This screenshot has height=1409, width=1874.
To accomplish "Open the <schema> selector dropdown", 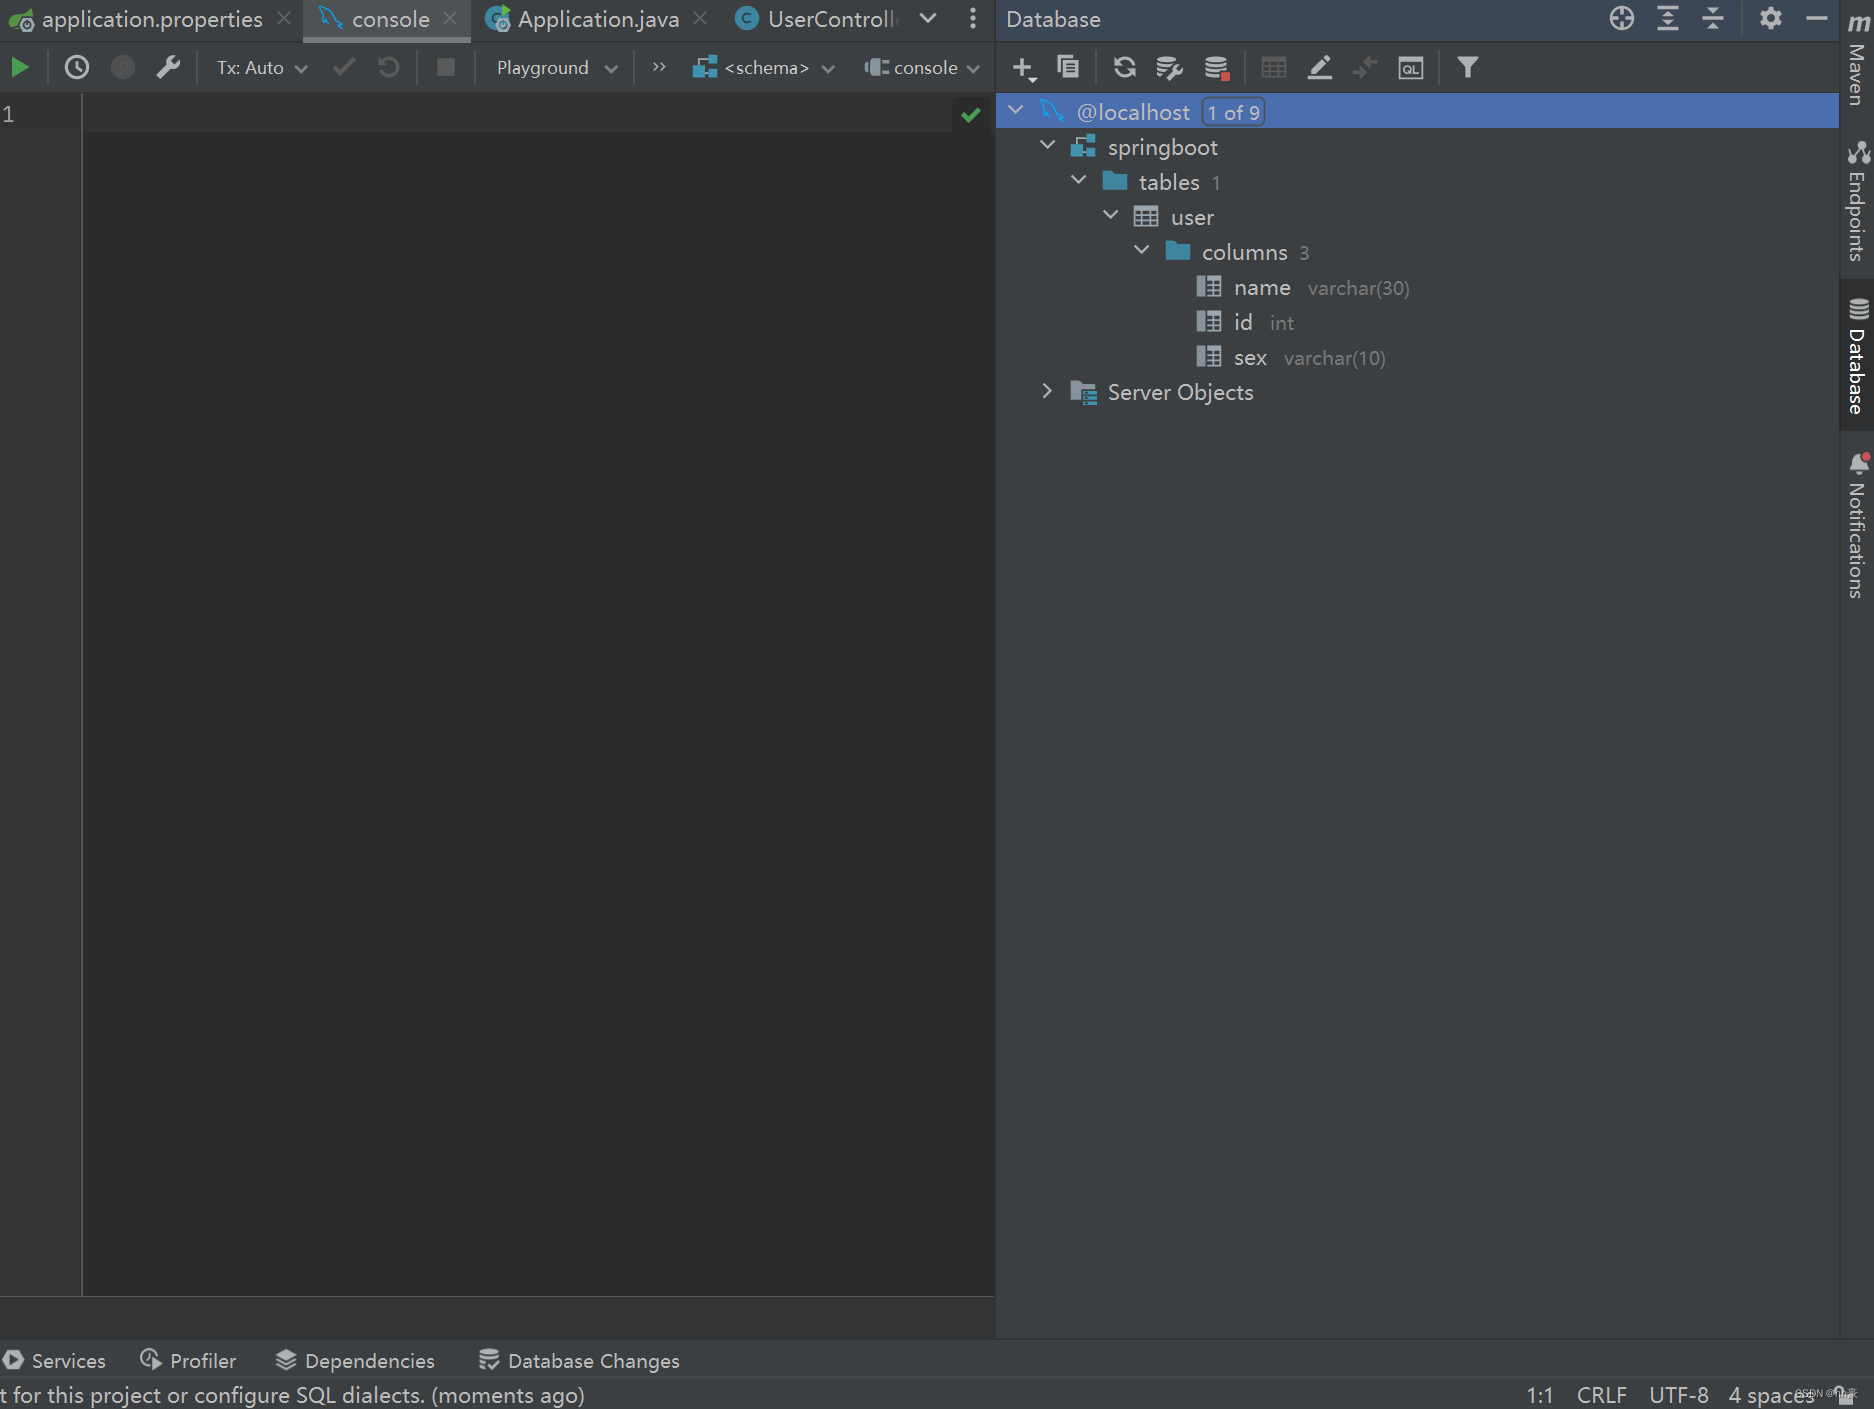I will coord(764,67).
